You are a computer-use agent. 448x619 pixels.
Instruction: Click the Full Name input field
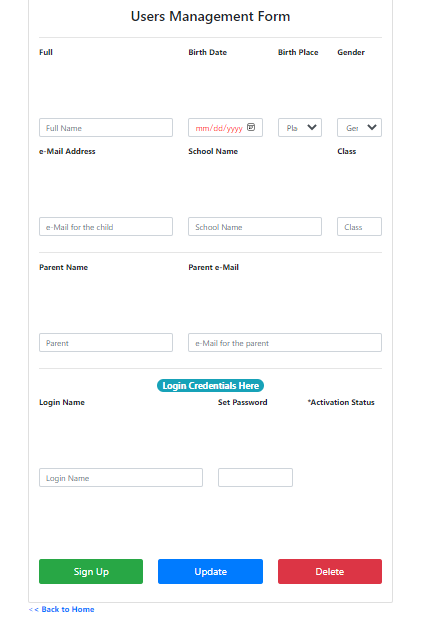(x=106, y=128)
